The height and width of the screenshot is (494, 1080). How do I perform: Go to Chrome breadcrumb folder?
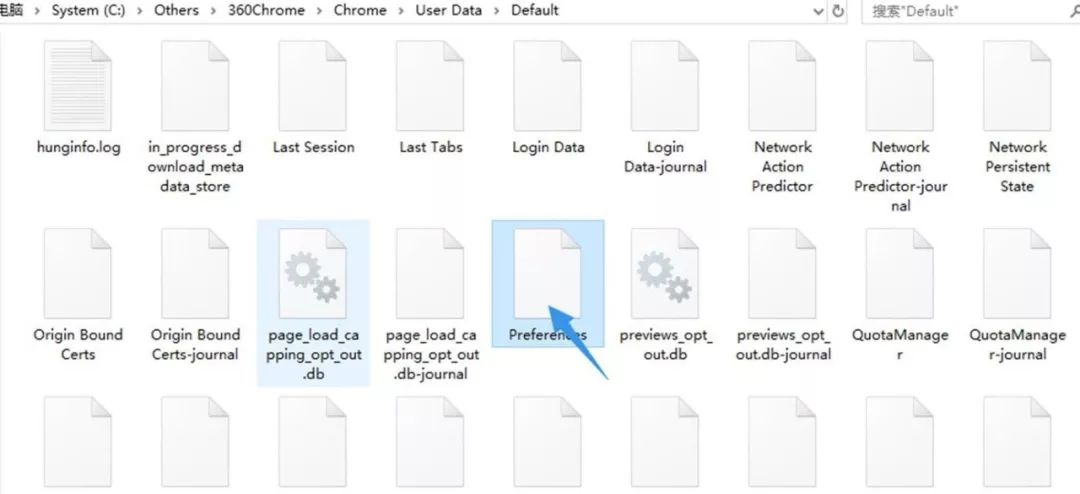pos(360,10)
